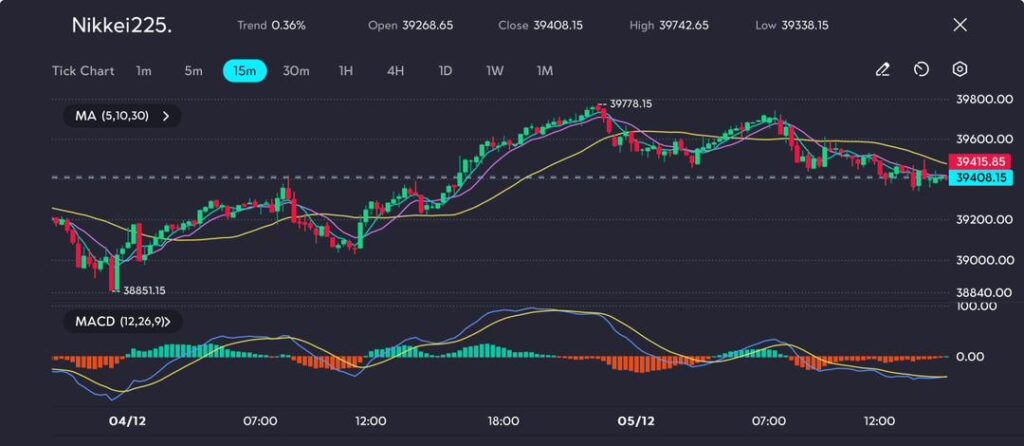This screenshot has height=446, width=1024.
Task: Switch to Tick Chart view
Action: [83, 71]
